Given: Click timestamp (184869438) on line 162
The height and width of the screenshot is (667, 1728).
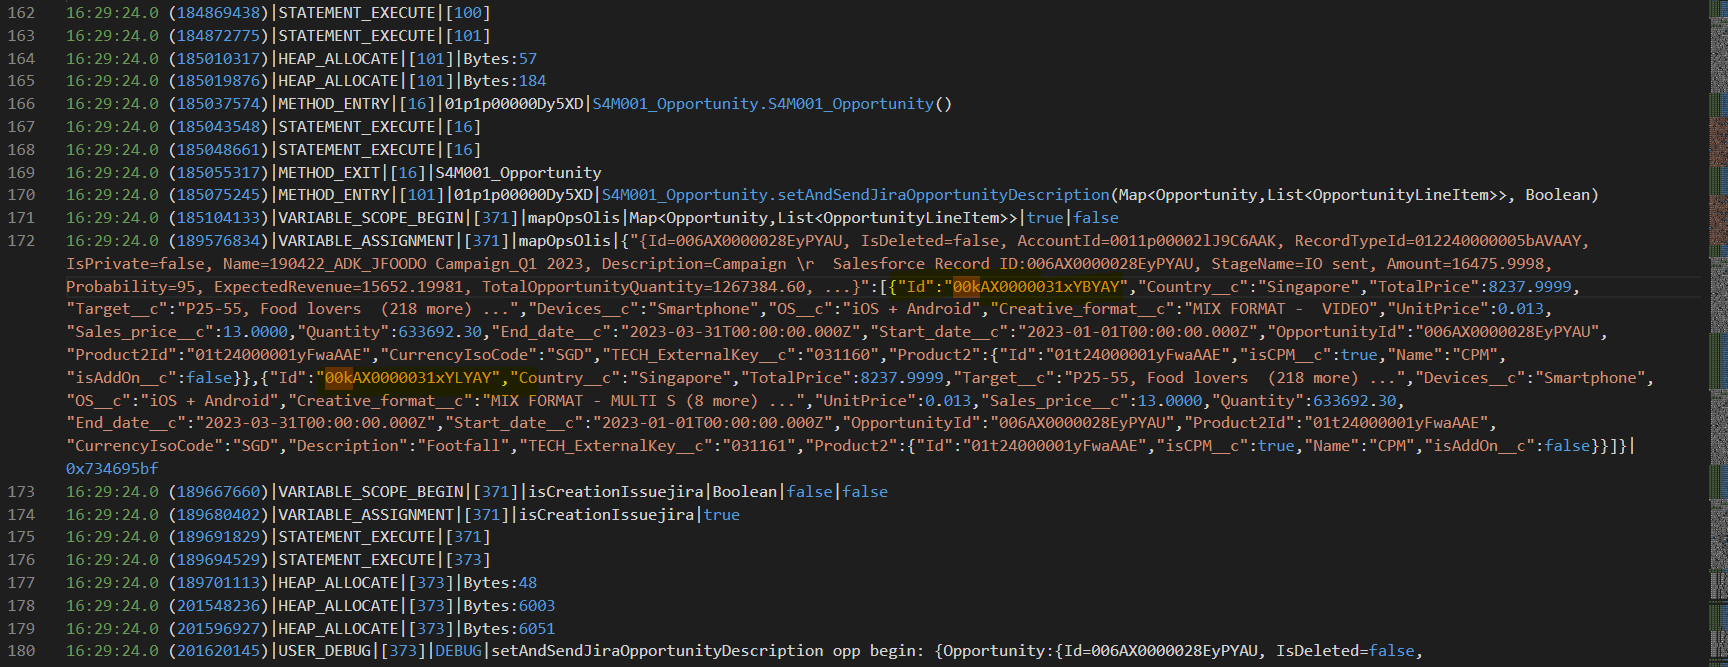Looking at the screenshot, I should 219,13.
